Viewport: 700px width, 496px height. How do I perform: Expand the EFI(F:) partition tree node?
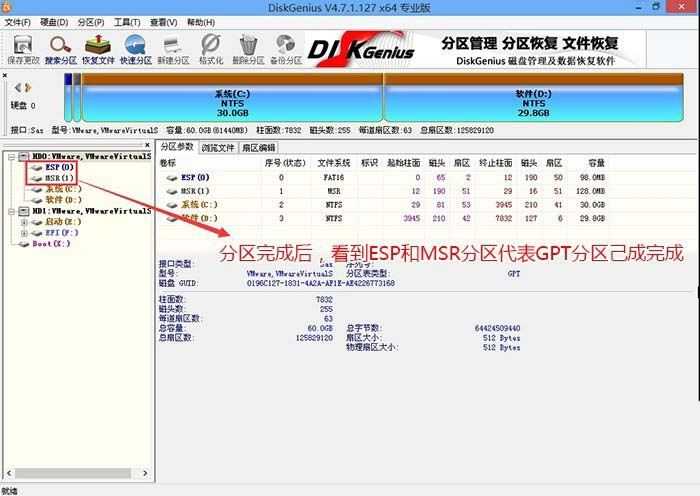[24, 233]
